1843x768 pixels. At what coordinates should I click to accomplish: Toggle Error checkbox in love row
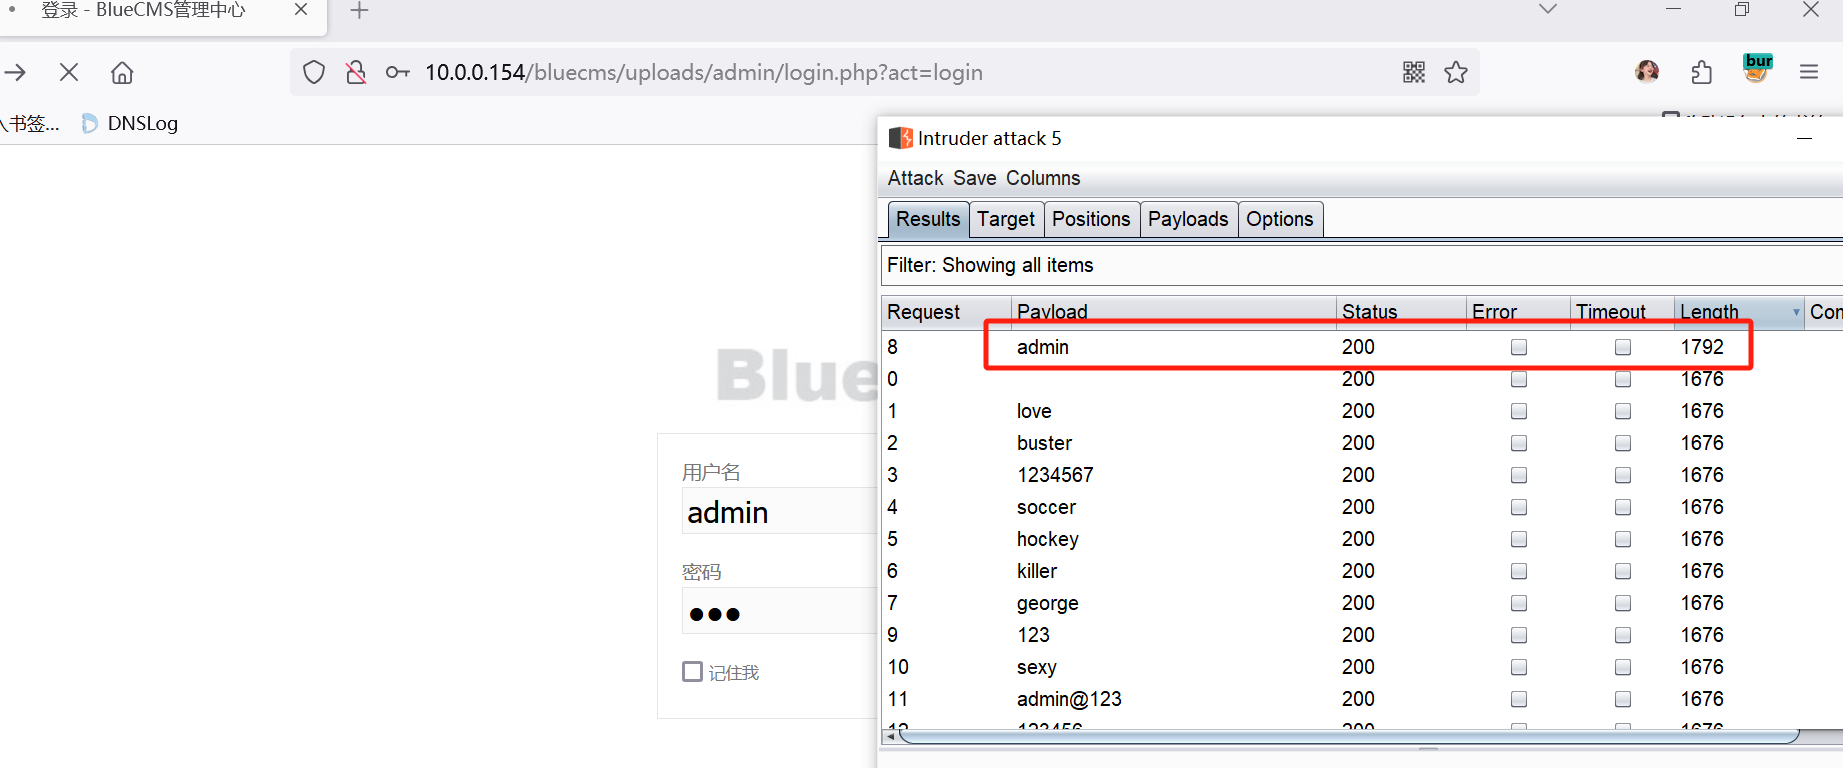pos(1519,411)
